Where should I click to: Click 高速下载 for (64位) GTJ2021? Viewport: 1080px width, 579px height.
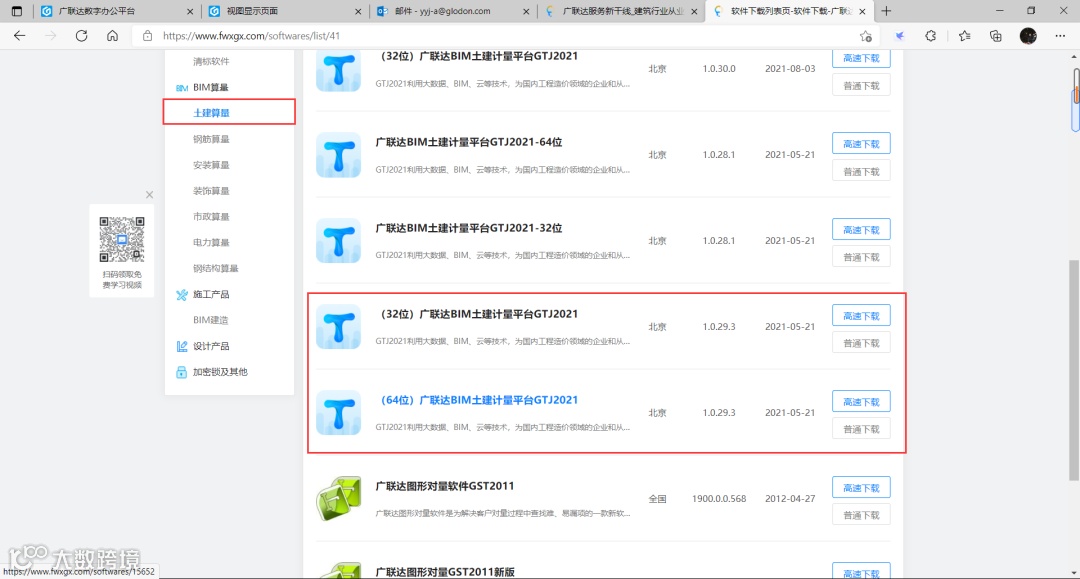(861, 401)
